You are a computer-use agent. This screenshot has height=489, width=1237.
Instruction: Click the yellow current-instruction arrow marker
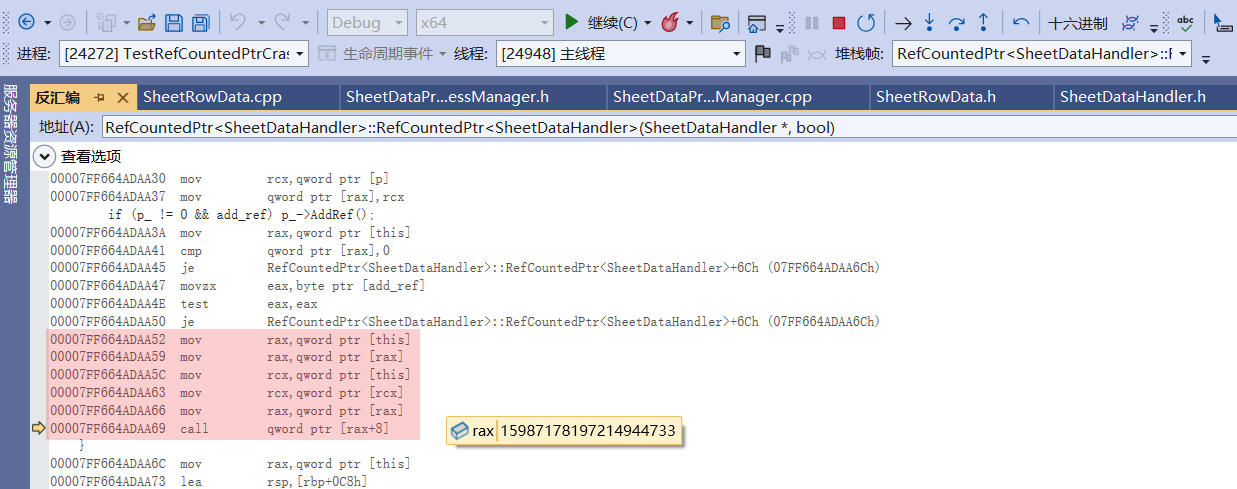click(x=39, y=429)
